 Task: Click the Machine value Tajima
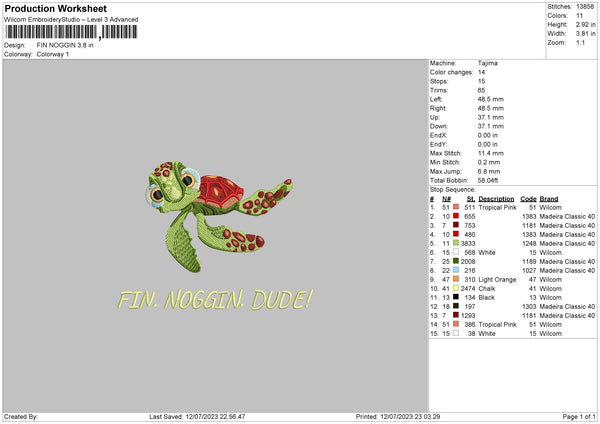tap(488, 63)
